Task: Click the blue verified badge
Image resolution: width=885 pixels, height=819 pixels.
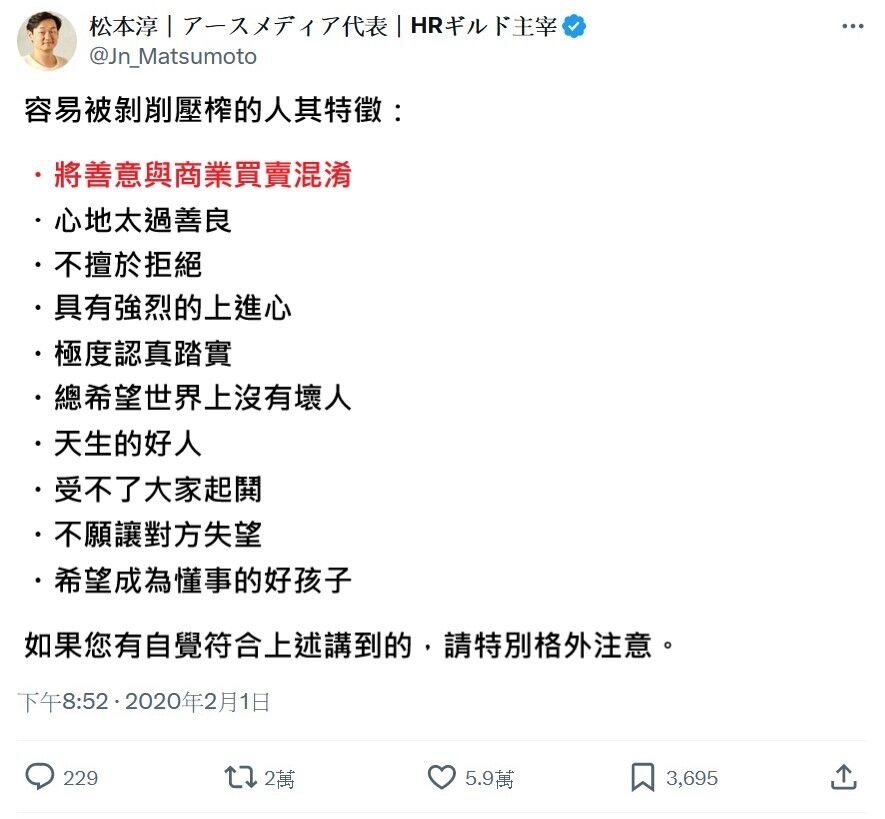Action: coord(574,26)
